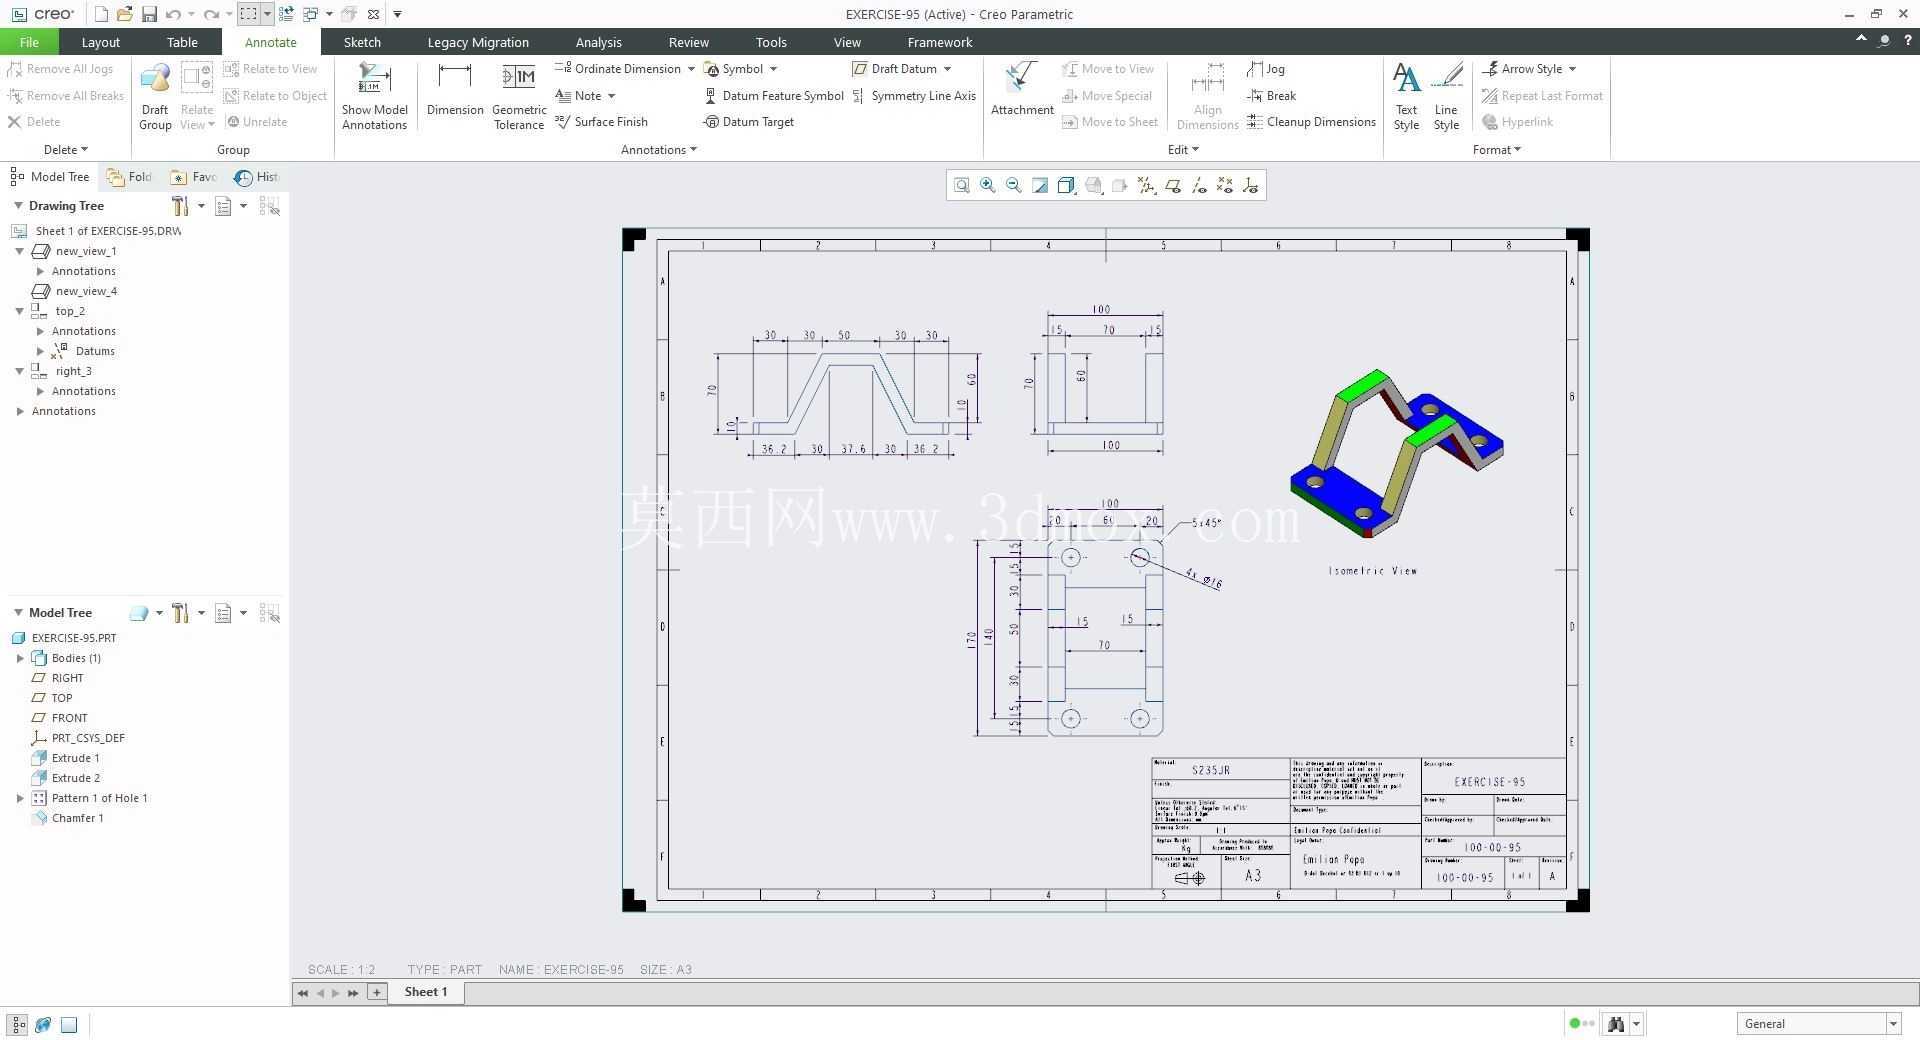The height and width of the screenshot is (1040, 1920).
Task: Click the isometric view model thumbnail
Action: 1396,452
